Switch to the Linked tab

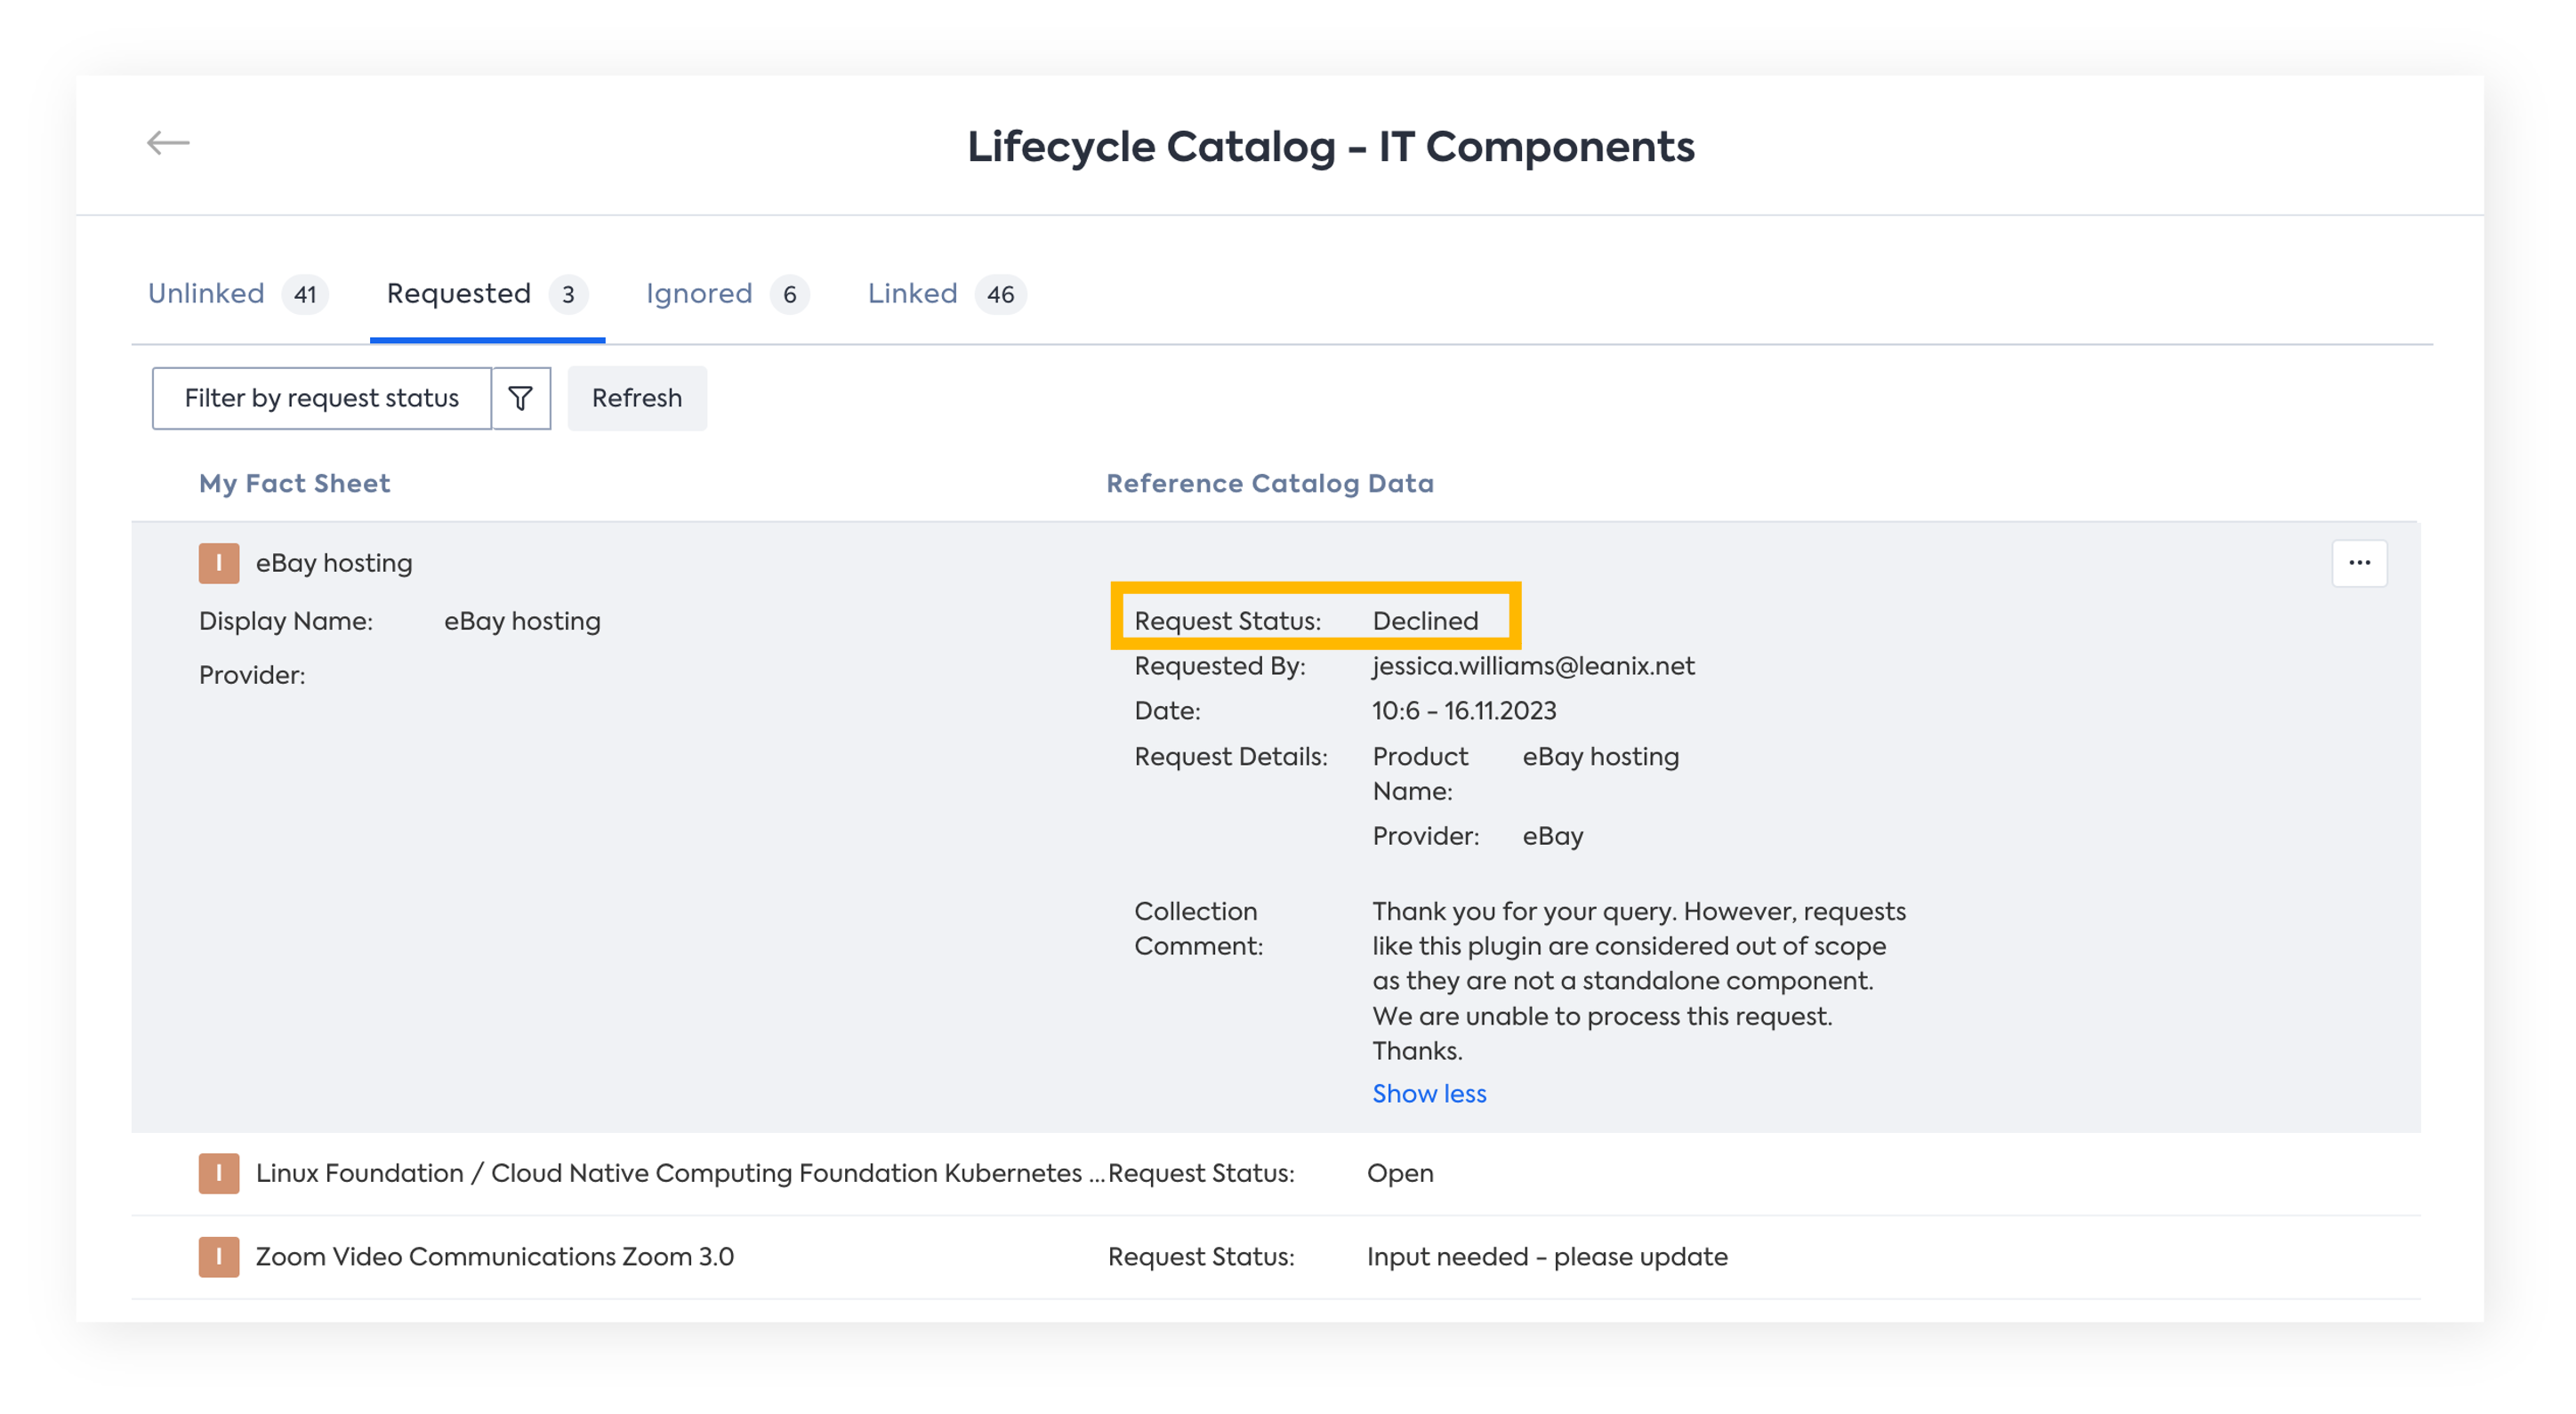[x=947, y=294]
